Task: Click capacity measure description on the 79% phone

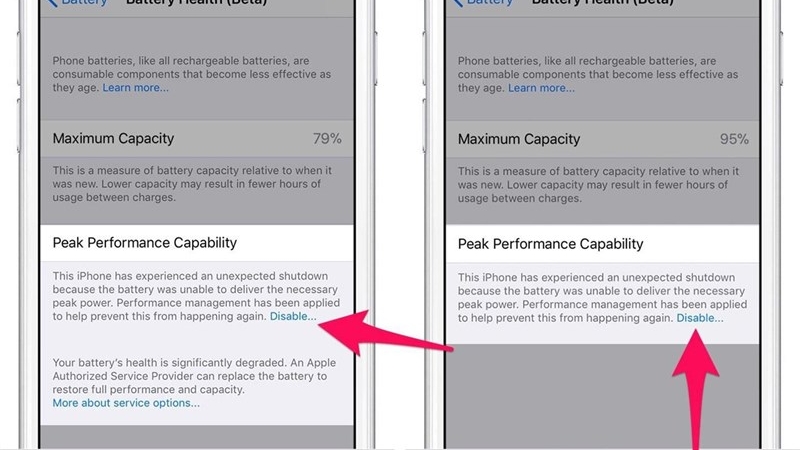Action: [192, 184]
